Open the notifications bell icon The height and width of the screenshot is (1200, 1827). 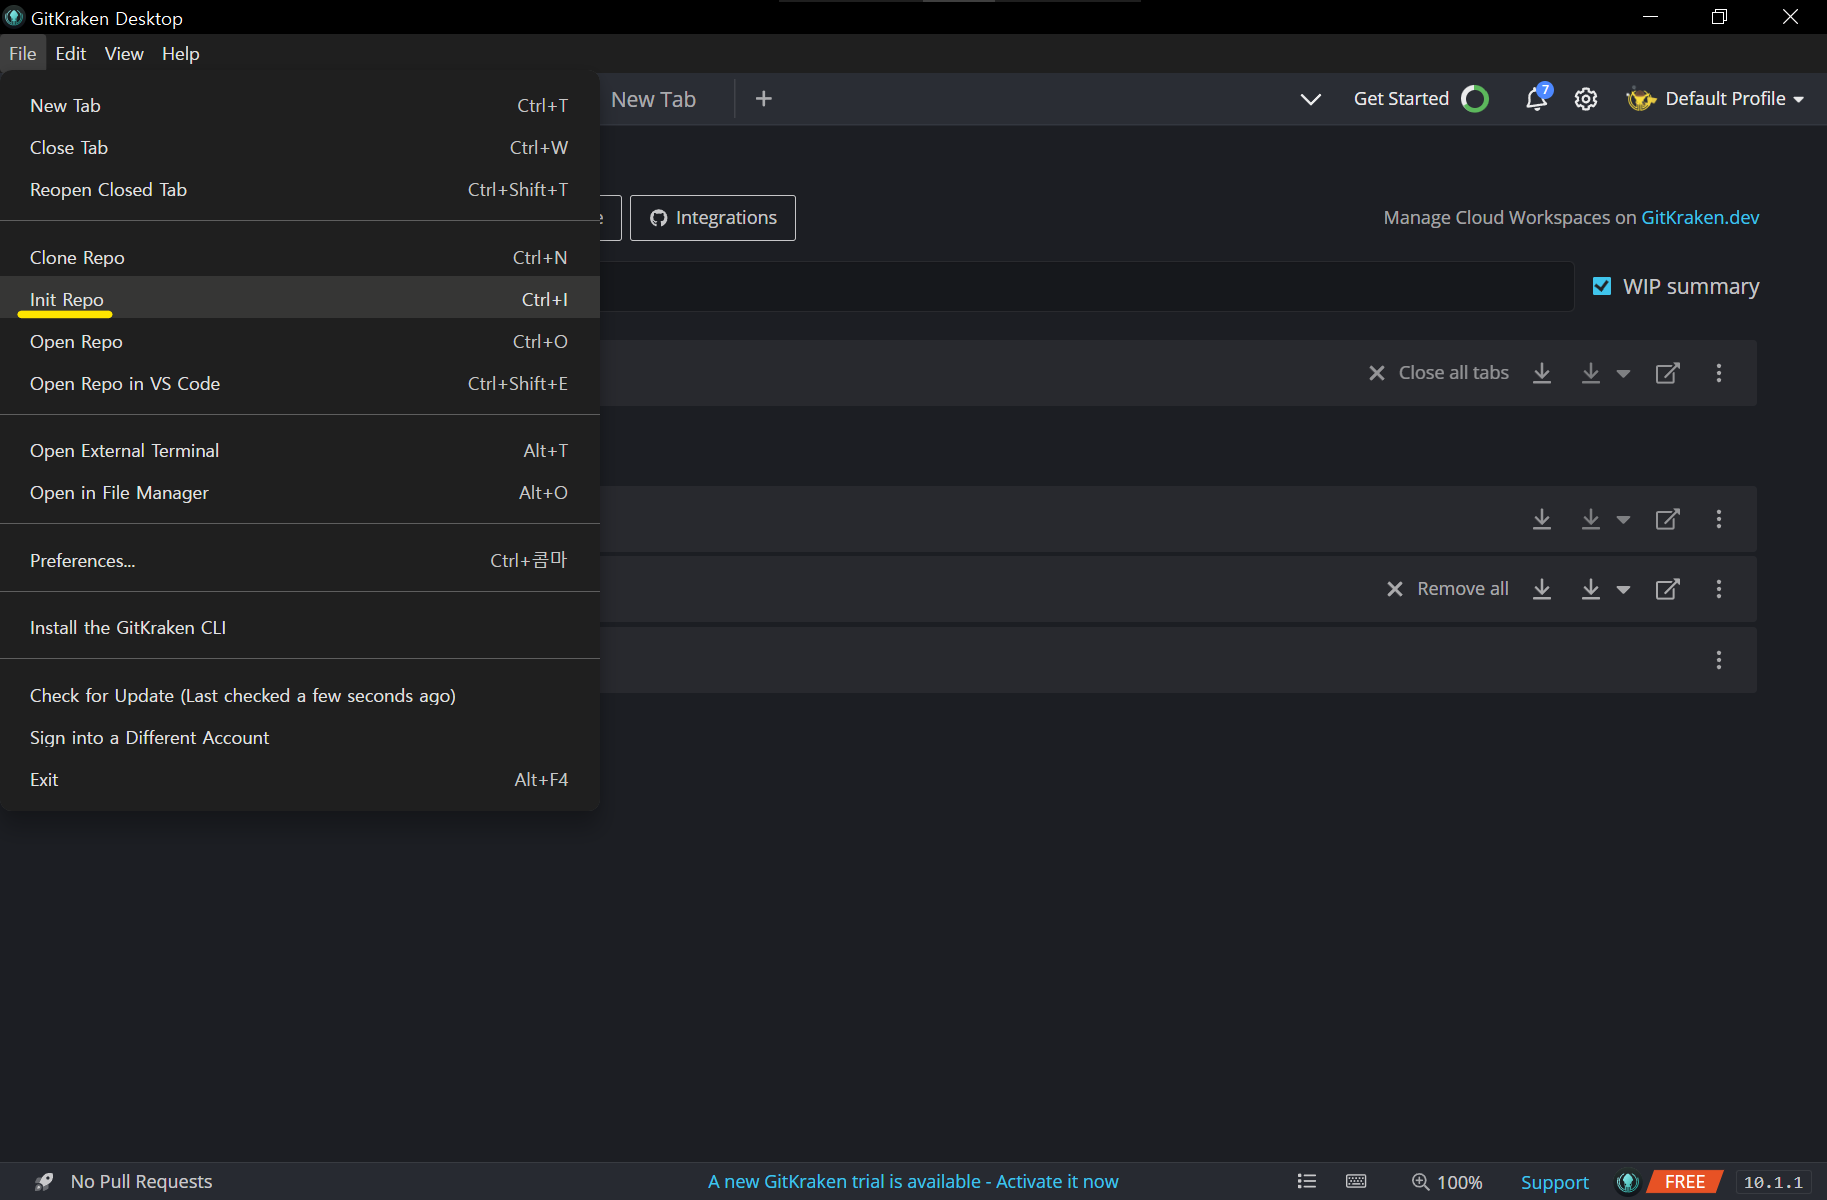(1537, 99)
